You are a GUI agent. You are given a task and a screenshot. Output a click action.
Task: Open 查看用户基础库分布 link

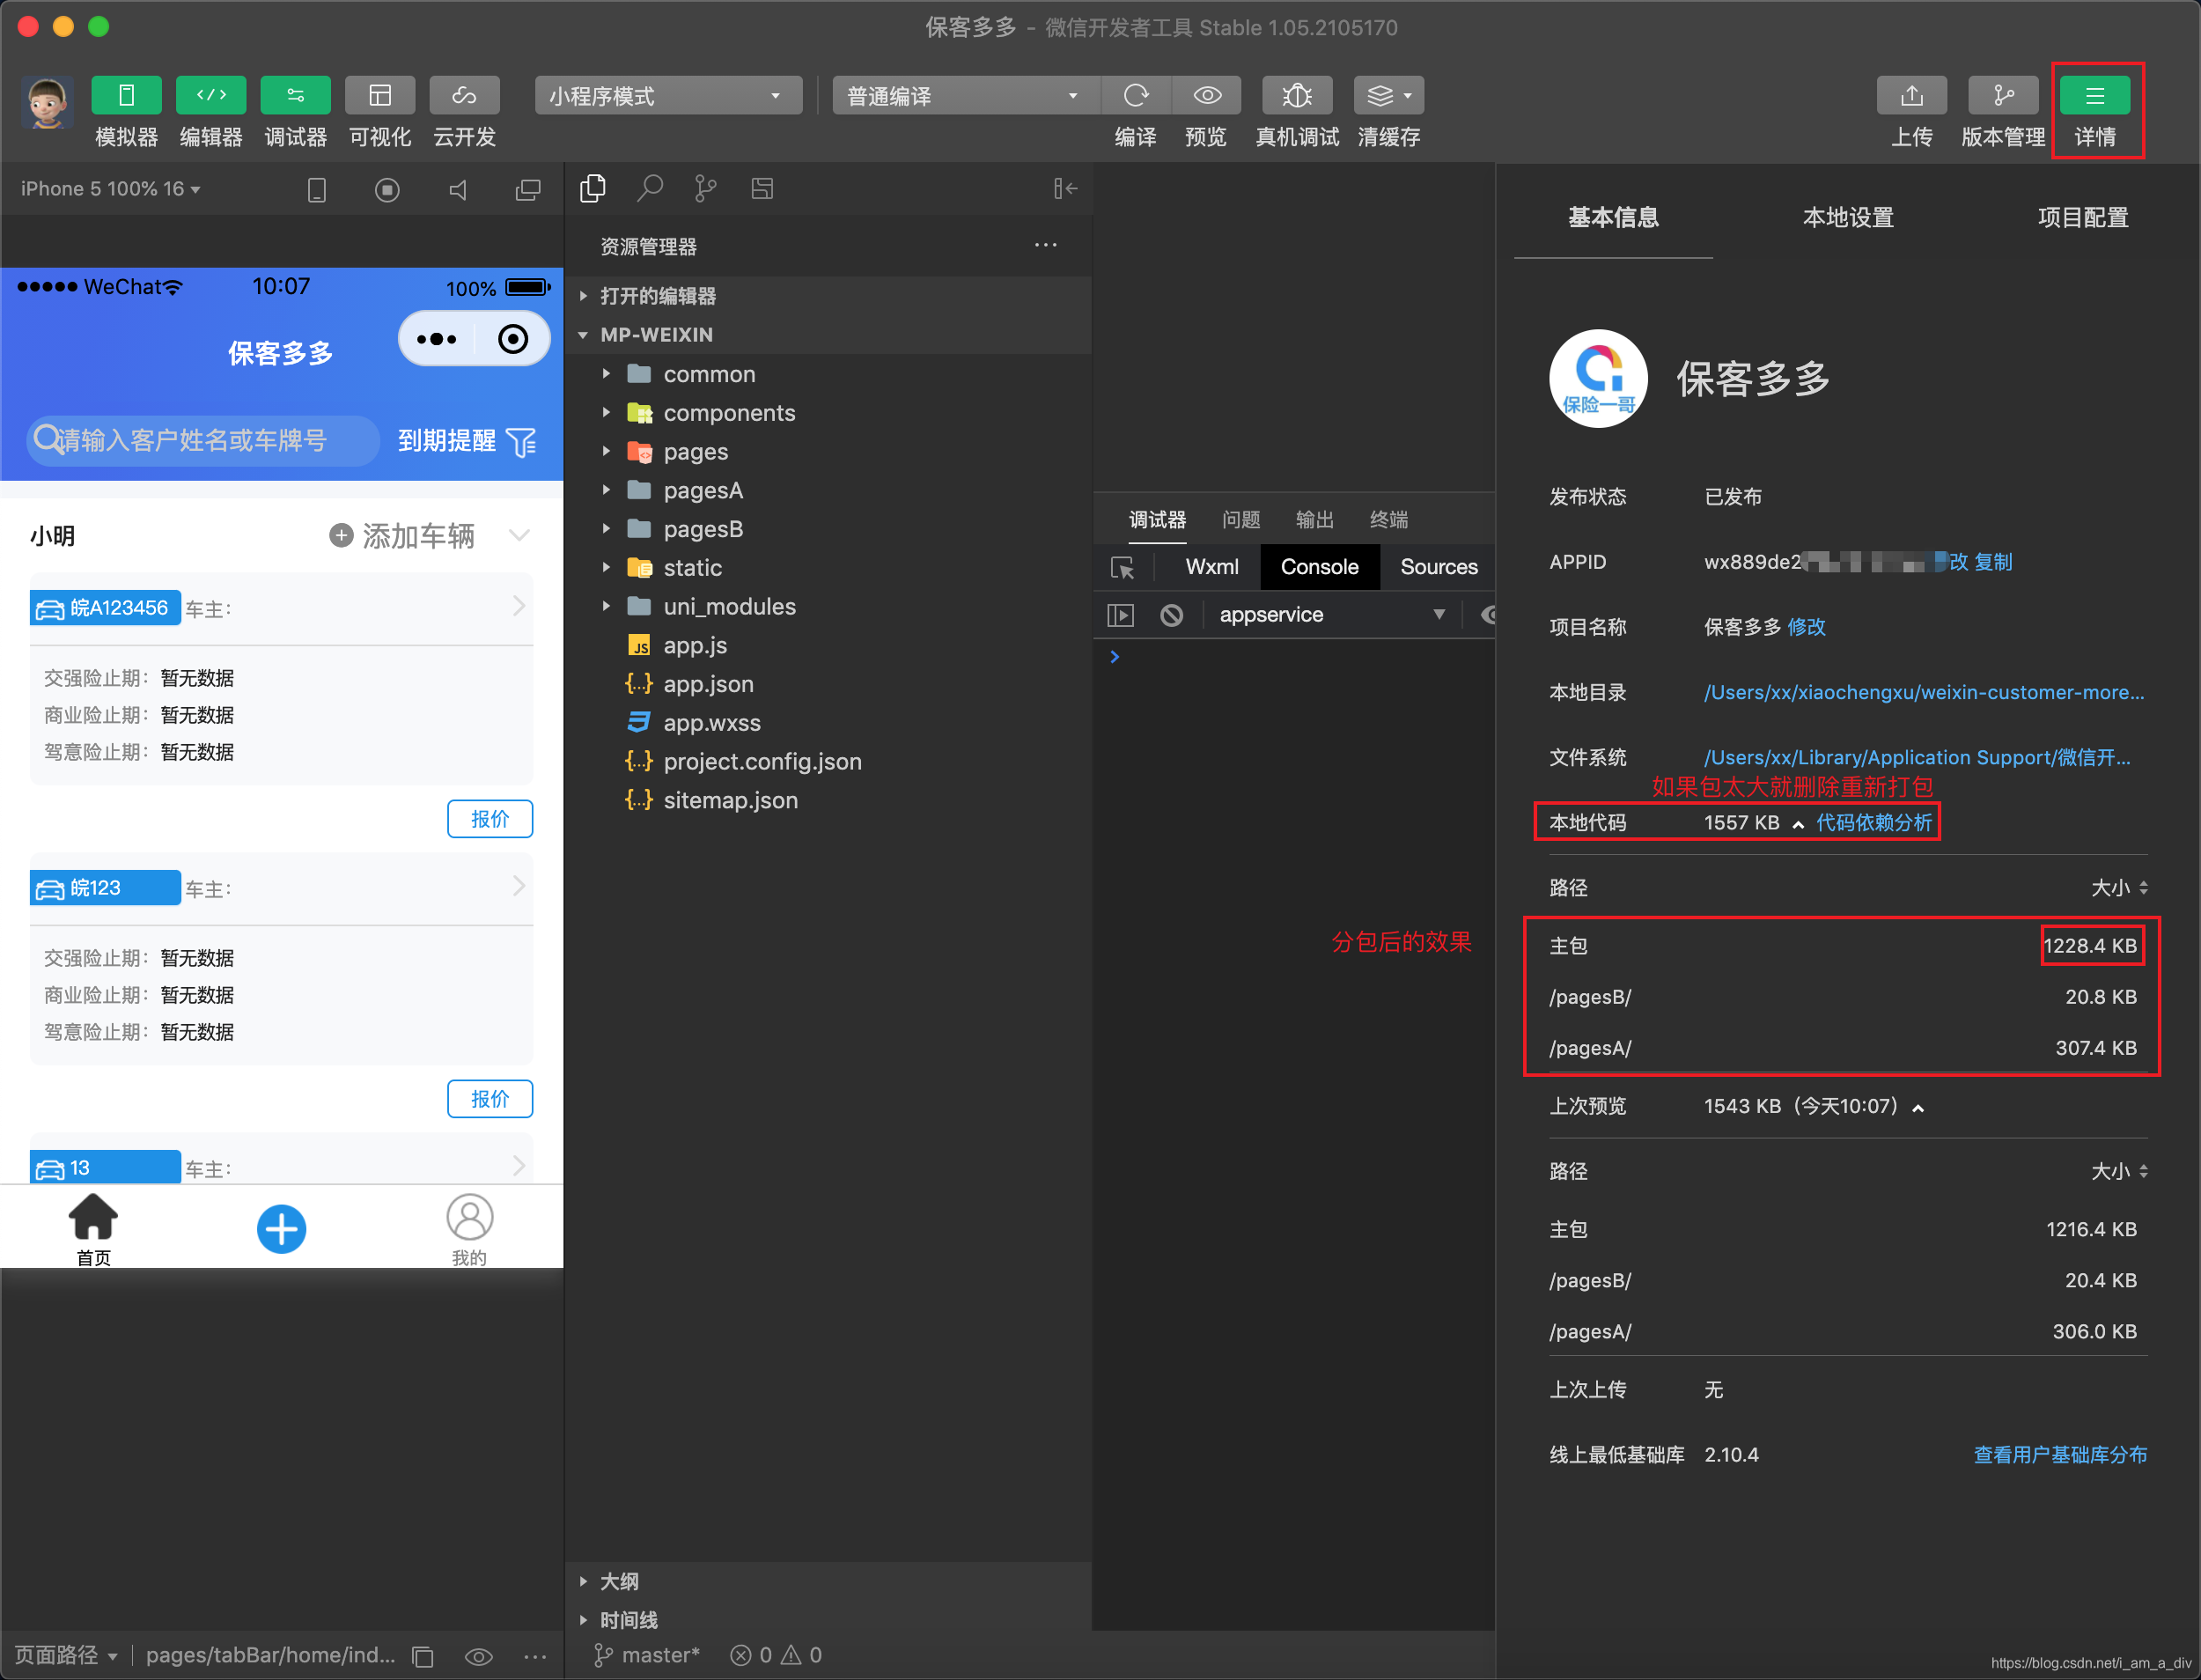coord(2059,1455)
